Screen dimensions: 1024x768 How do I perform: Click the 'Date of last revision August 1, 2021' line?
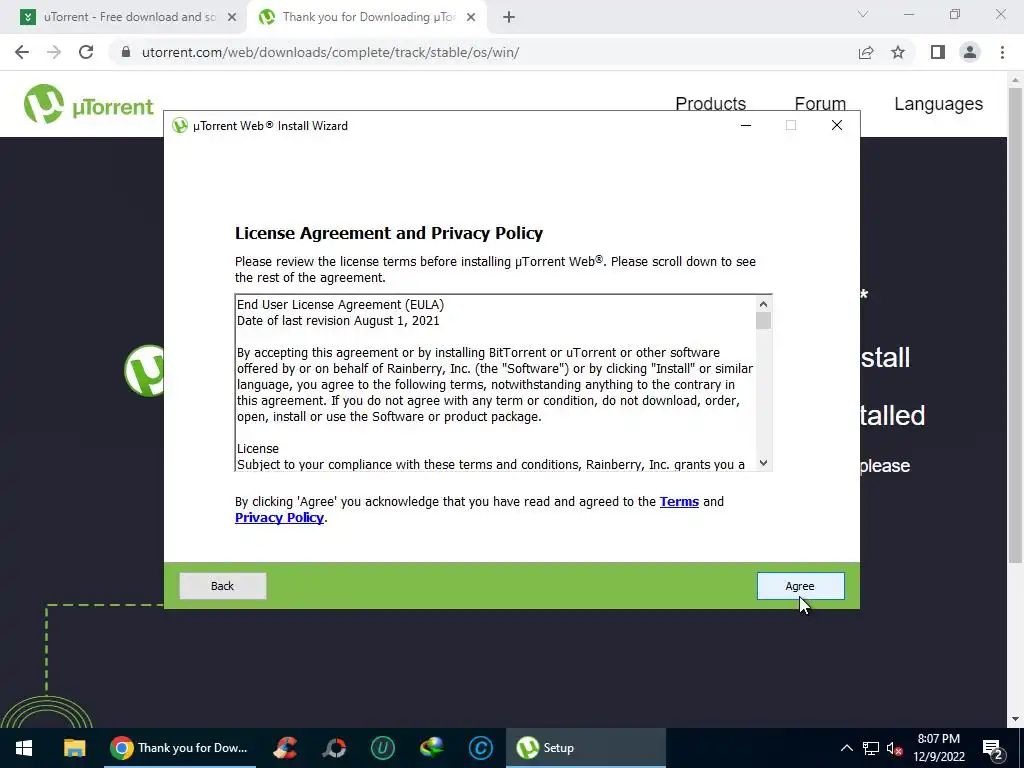click(338, 321)
